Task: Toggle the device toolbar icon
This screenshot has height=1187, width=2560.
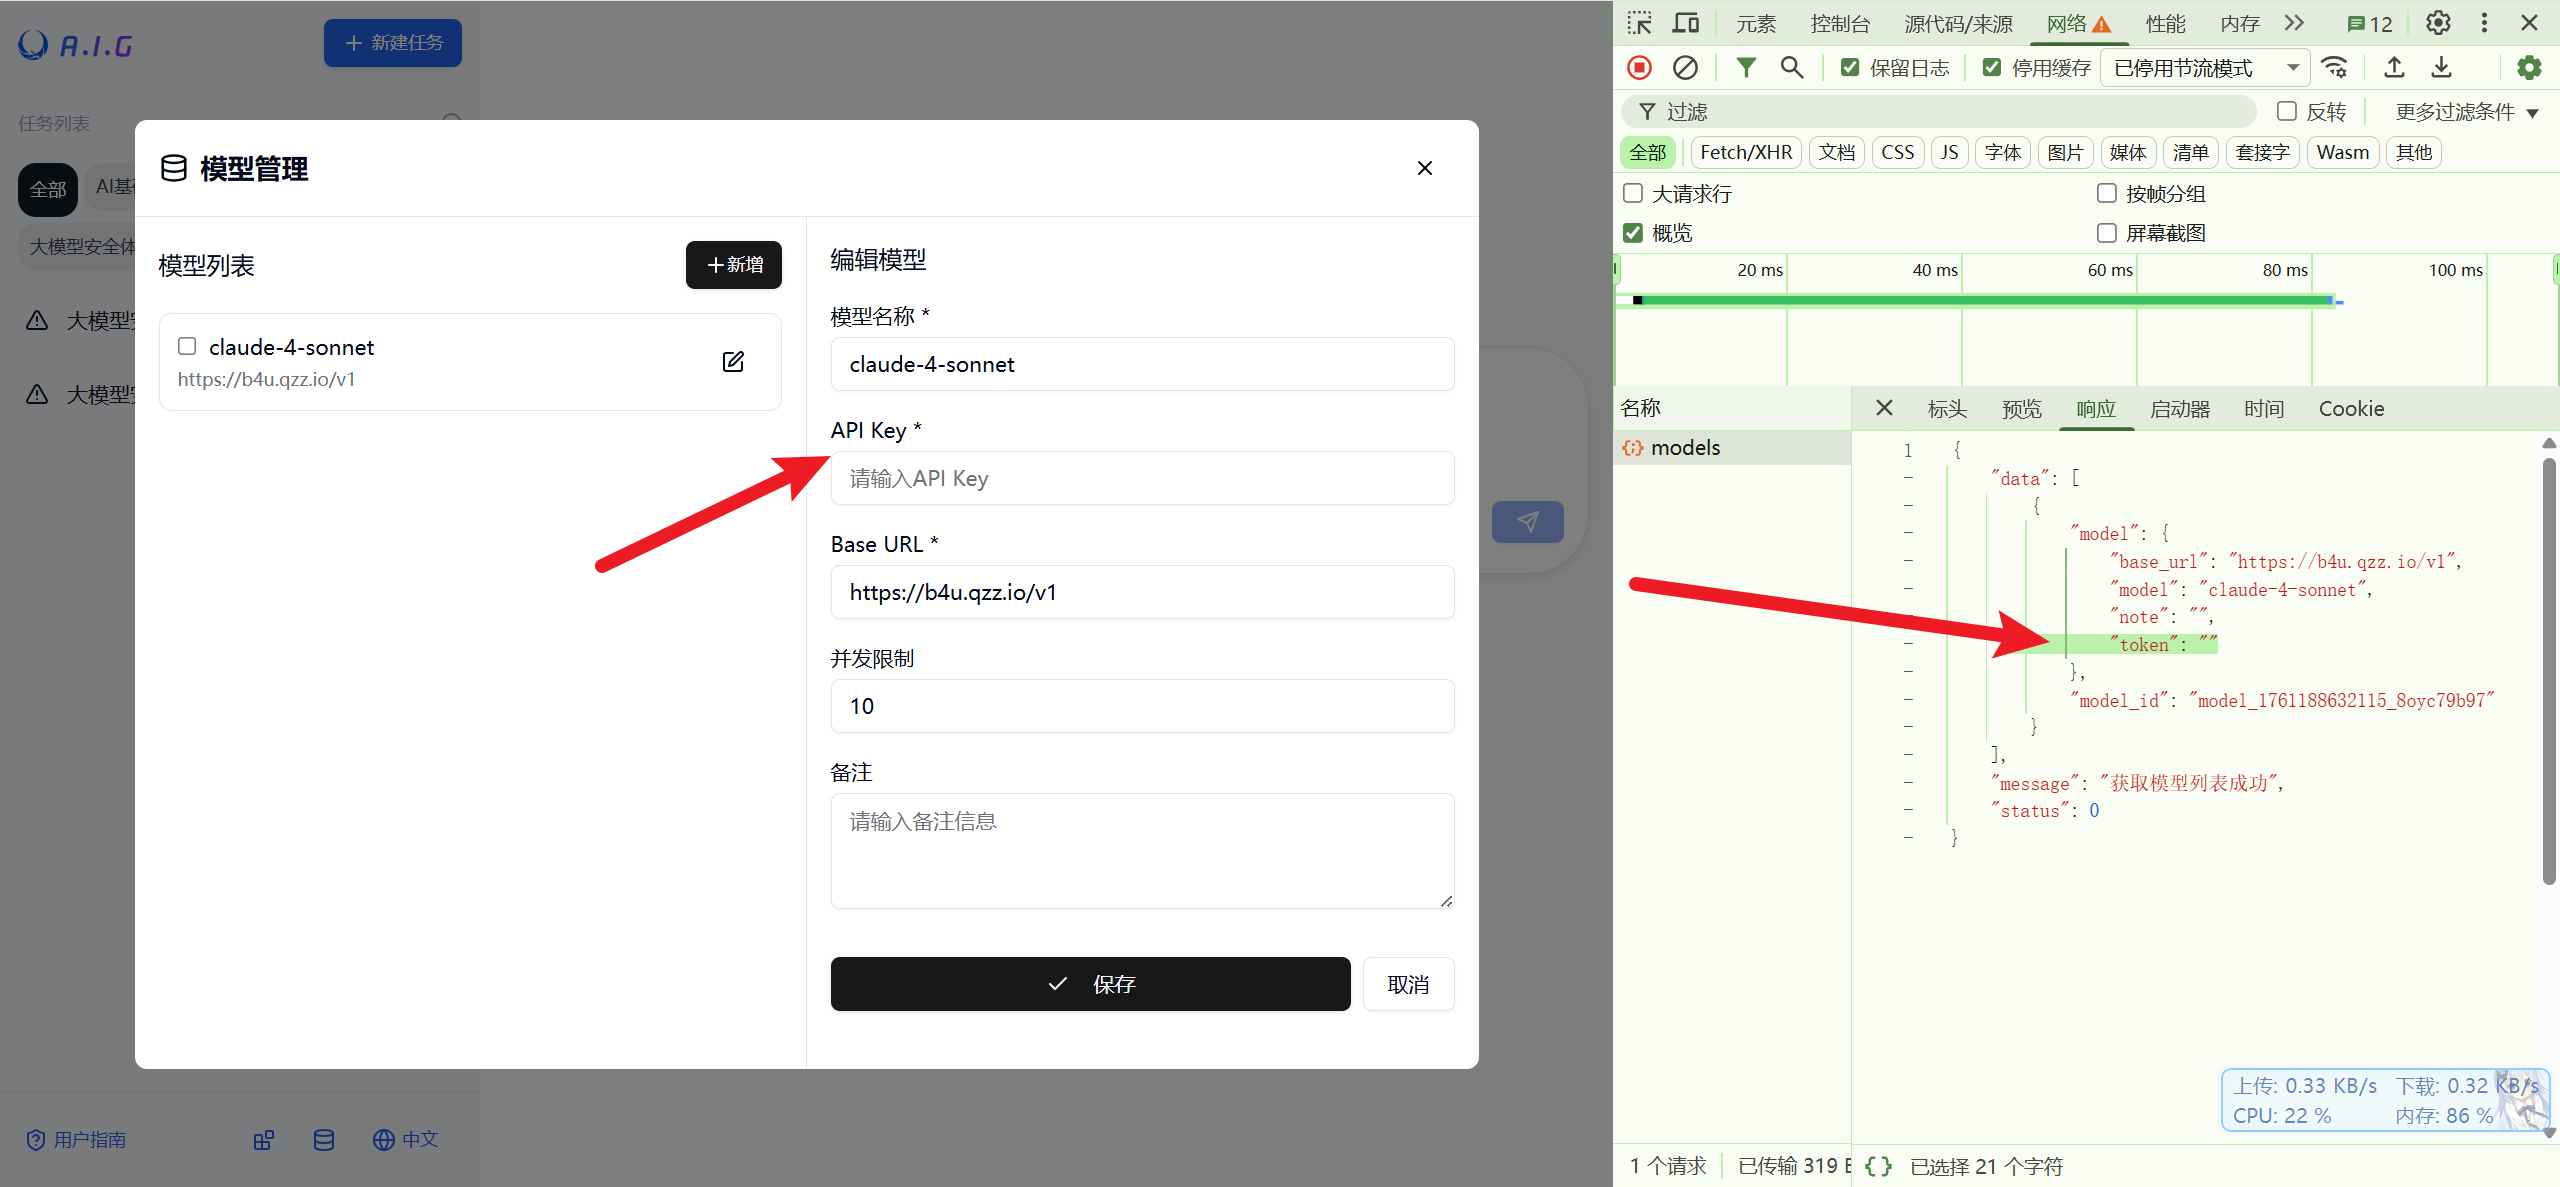Action: pyautogui.click(x=1686, y=23)
